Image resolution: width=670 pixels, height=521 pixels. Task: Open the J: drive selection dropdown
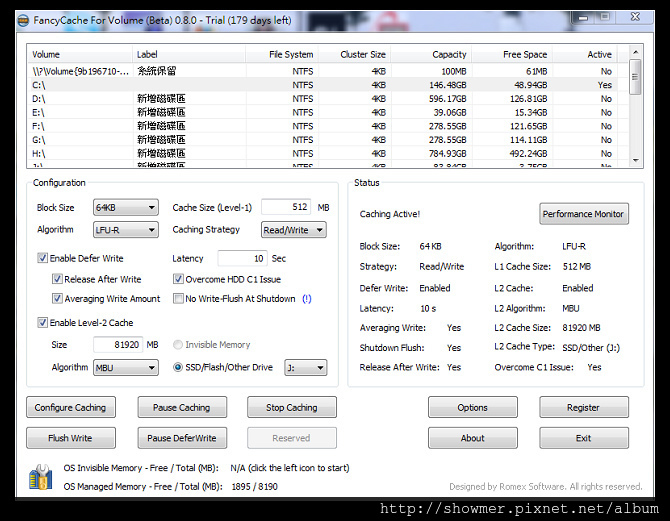click(306, 368)
